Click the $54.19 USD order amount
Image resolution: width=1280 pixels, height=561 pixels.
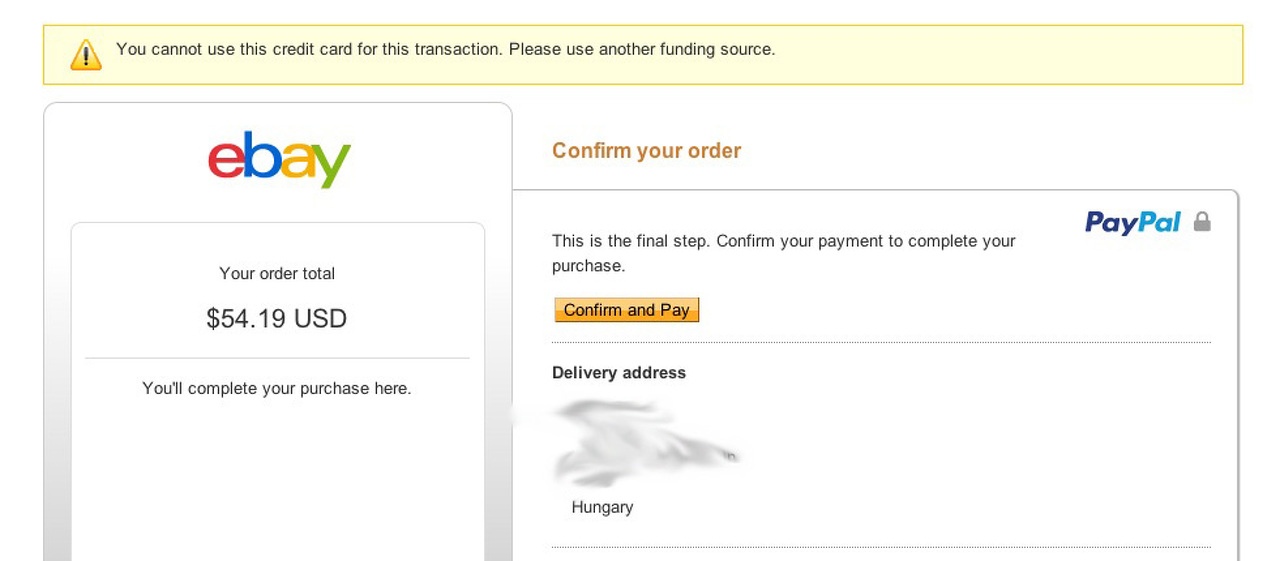click(x=277, y=319)
